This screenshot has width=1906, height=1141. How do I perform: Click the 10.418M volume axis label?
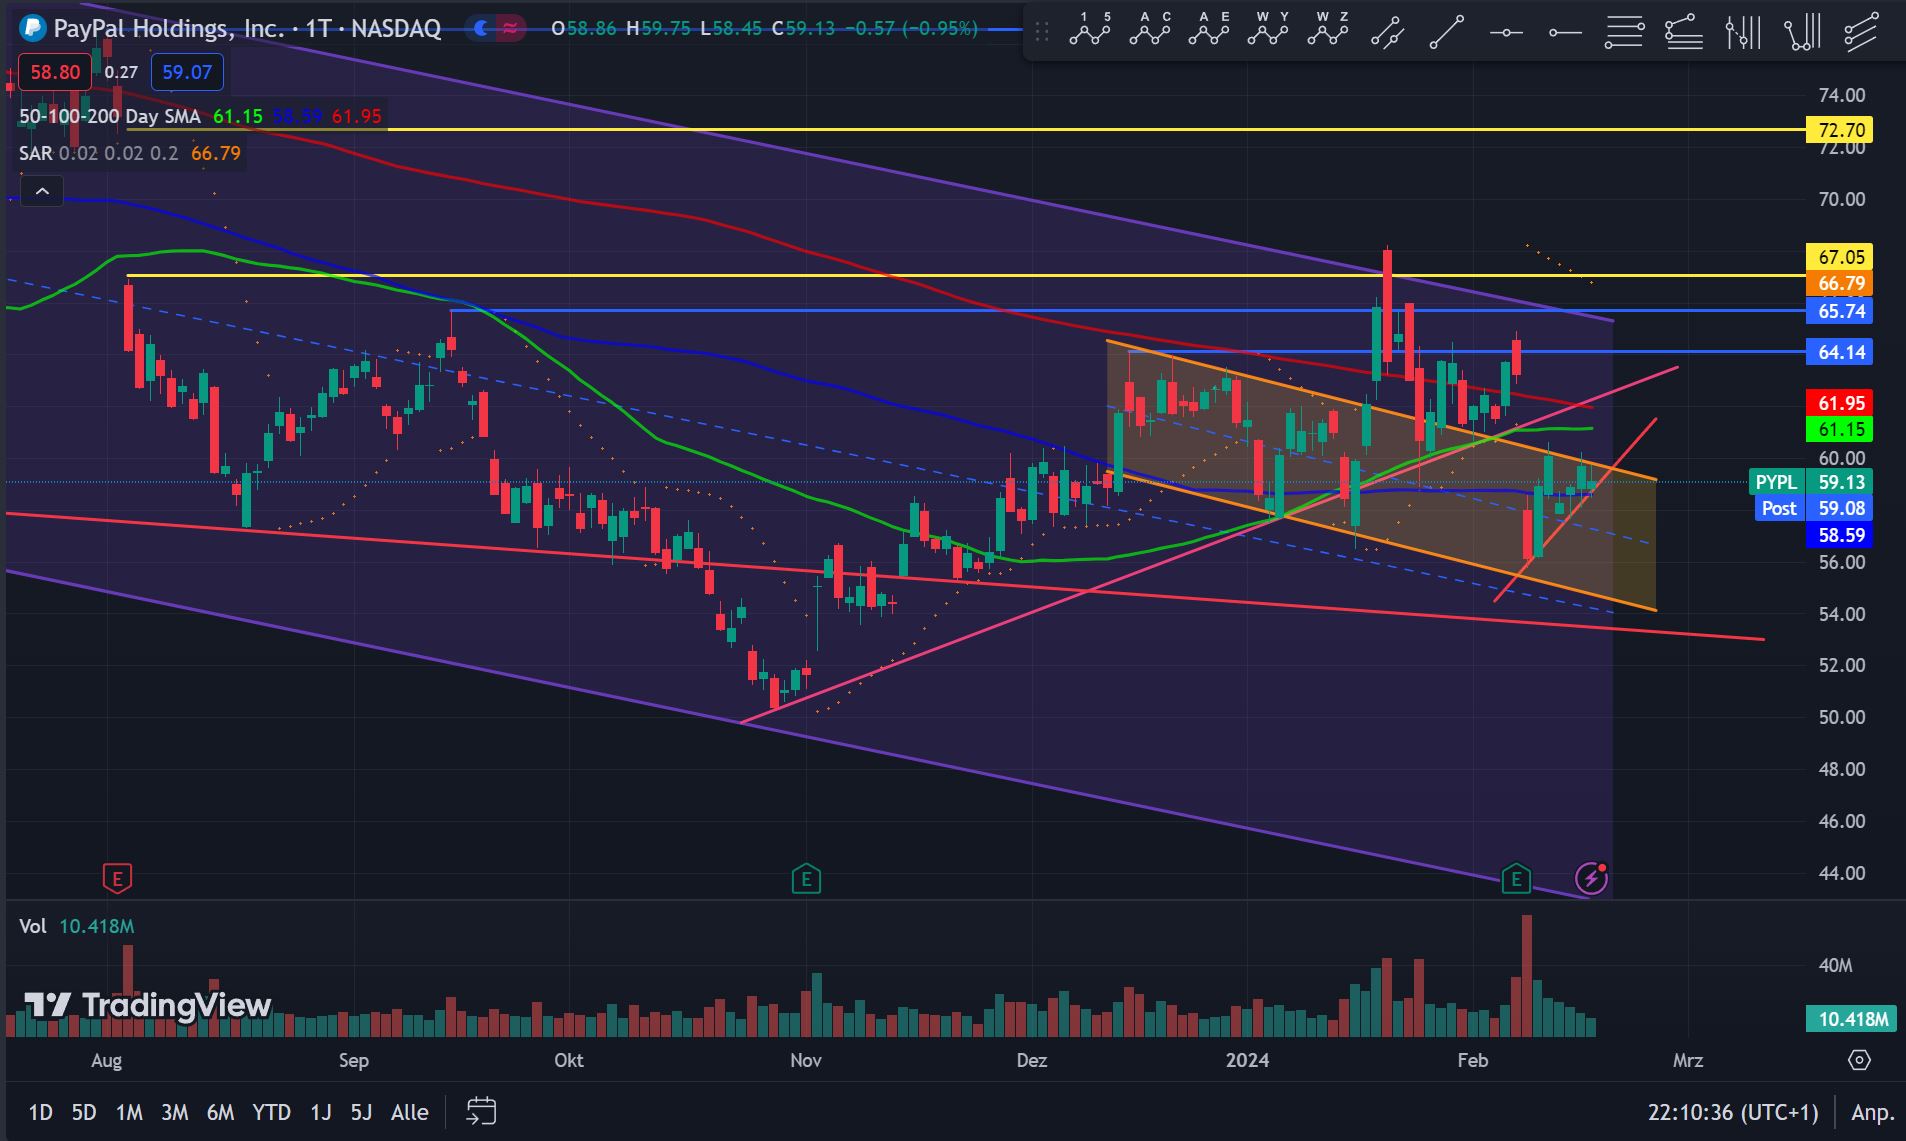click(1853, 1019)
